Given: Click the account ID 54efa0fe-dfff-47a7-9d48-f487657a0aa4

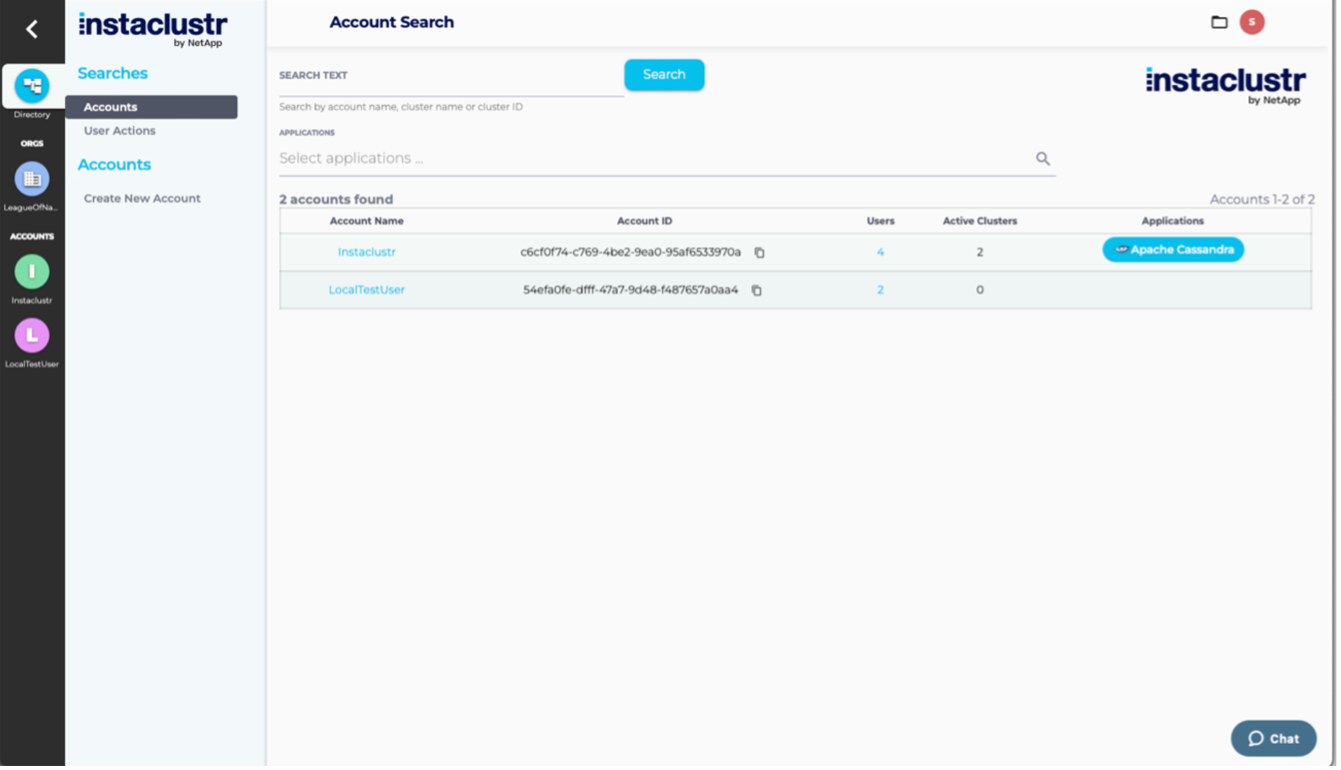Looking at the screenshot, I should click(631, 290).
